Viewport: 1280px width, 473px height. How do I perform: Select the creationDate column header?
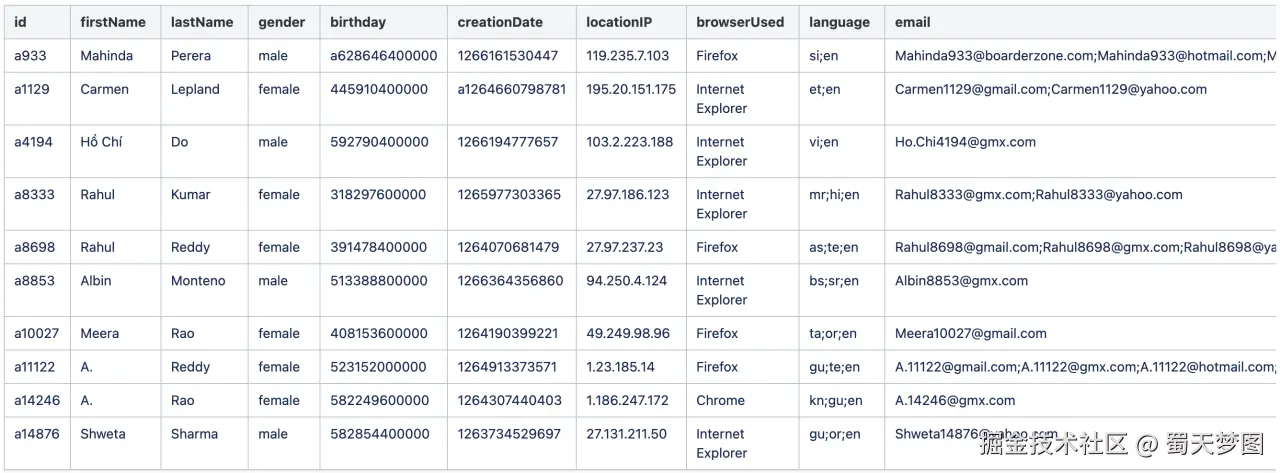tap(500, 22)
